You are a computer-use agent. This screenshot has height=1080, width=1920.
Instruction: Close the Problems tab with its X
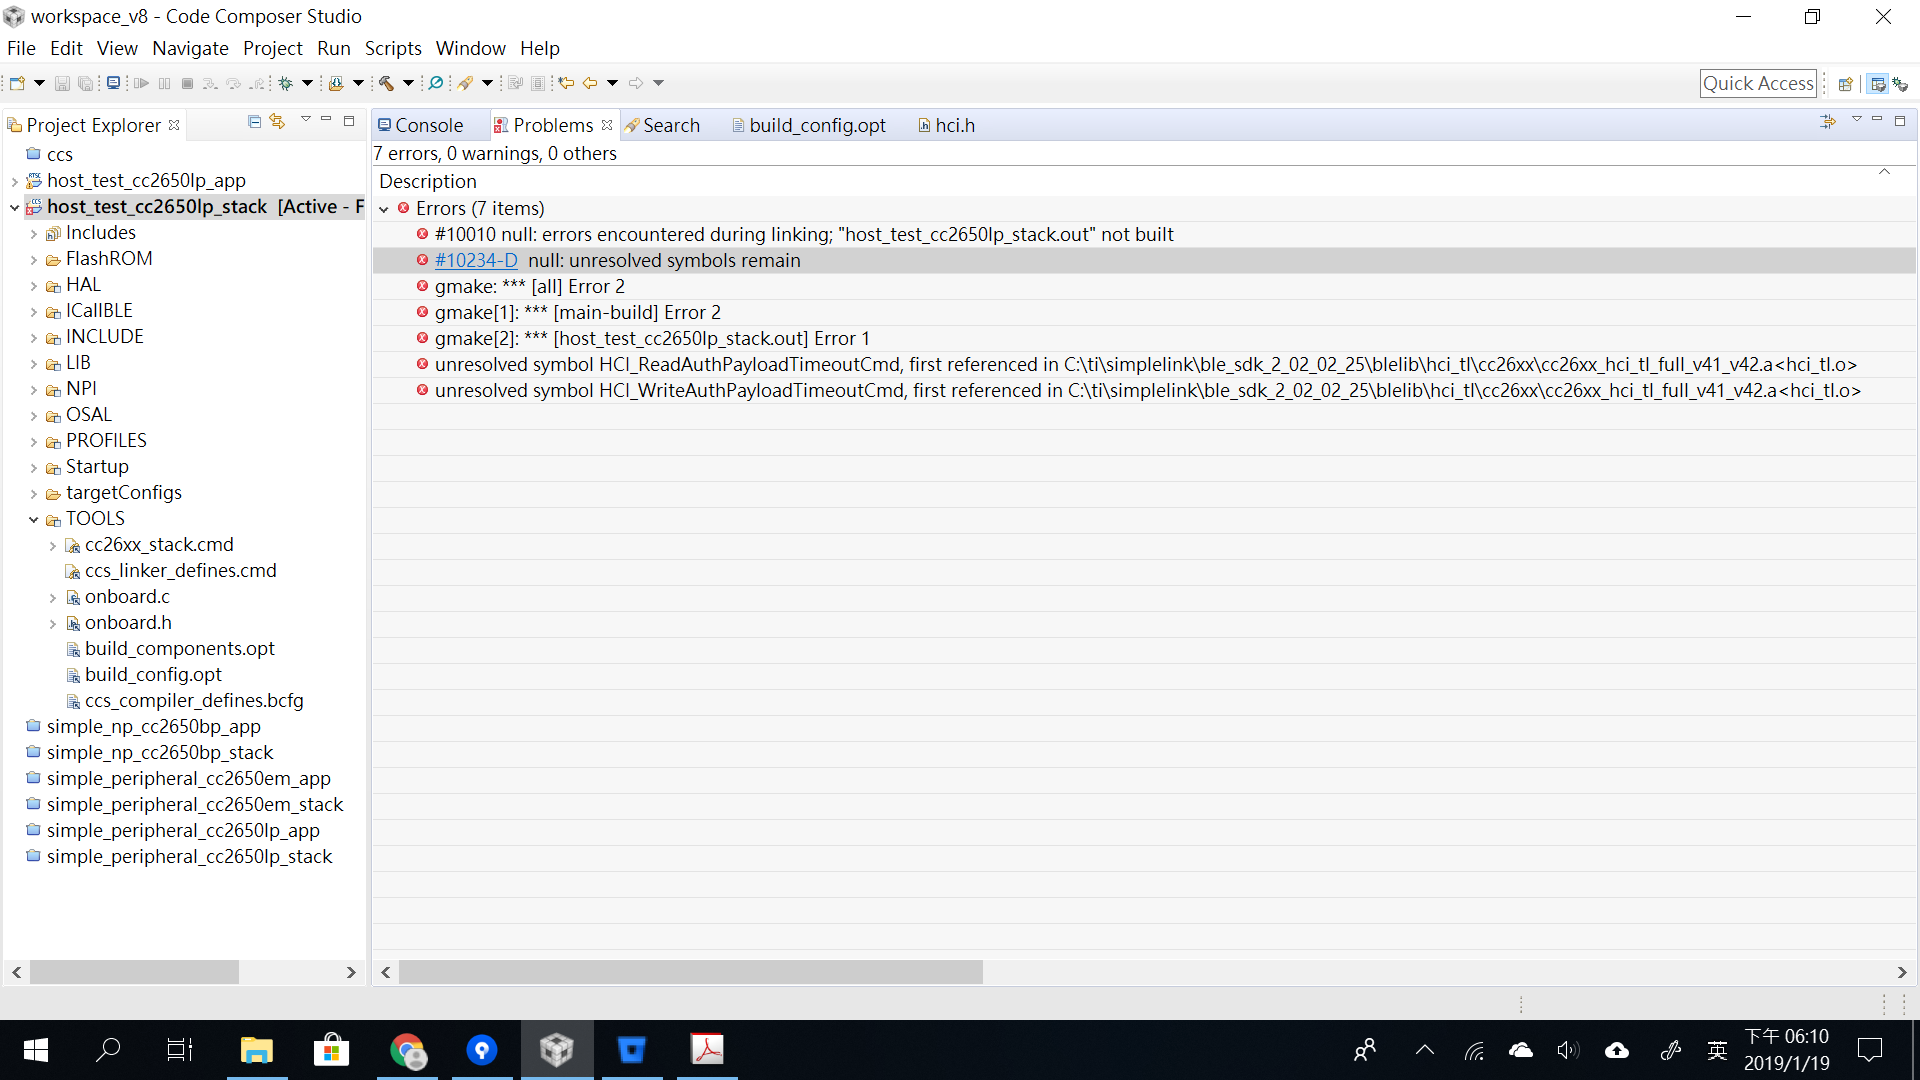(607, 125)
